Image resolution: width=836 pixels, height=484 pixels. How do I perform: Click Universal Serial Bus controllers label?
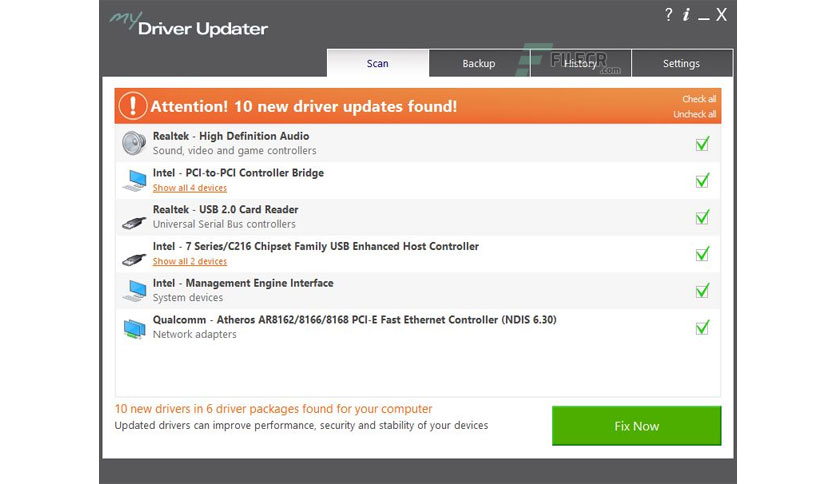tap(224, 224)
